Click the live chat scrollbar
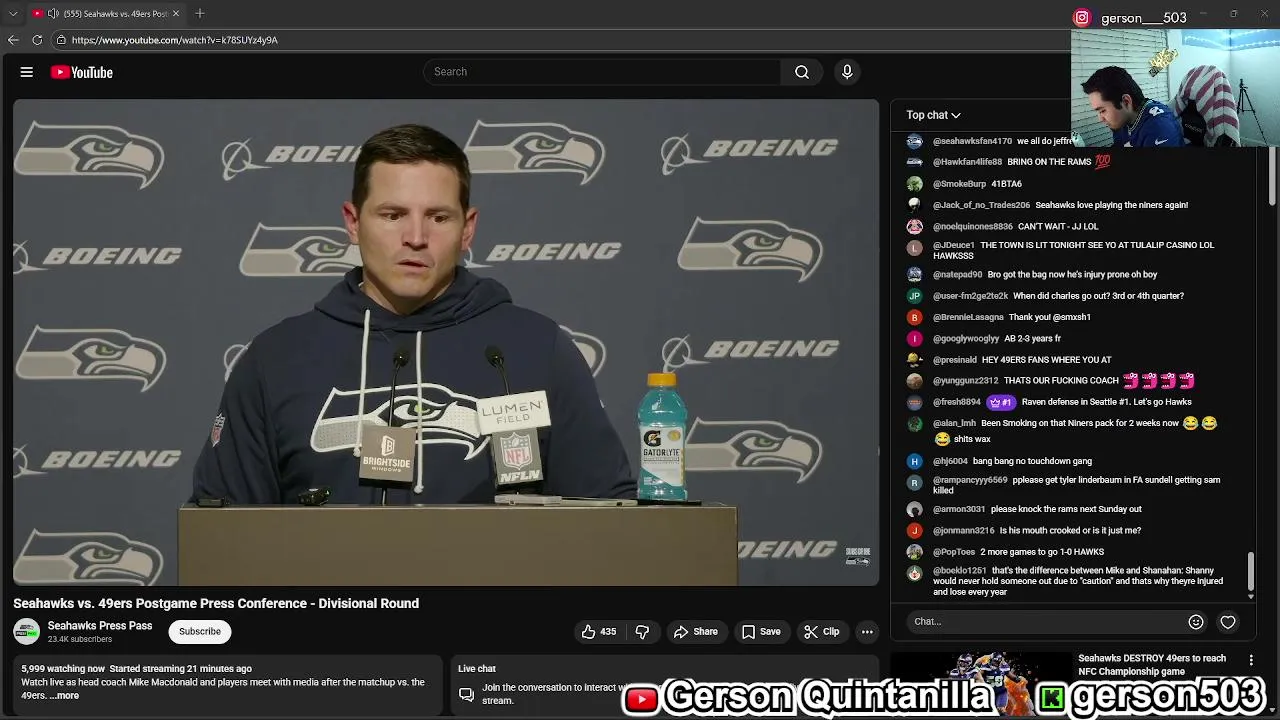 [x=1251, y=571]
